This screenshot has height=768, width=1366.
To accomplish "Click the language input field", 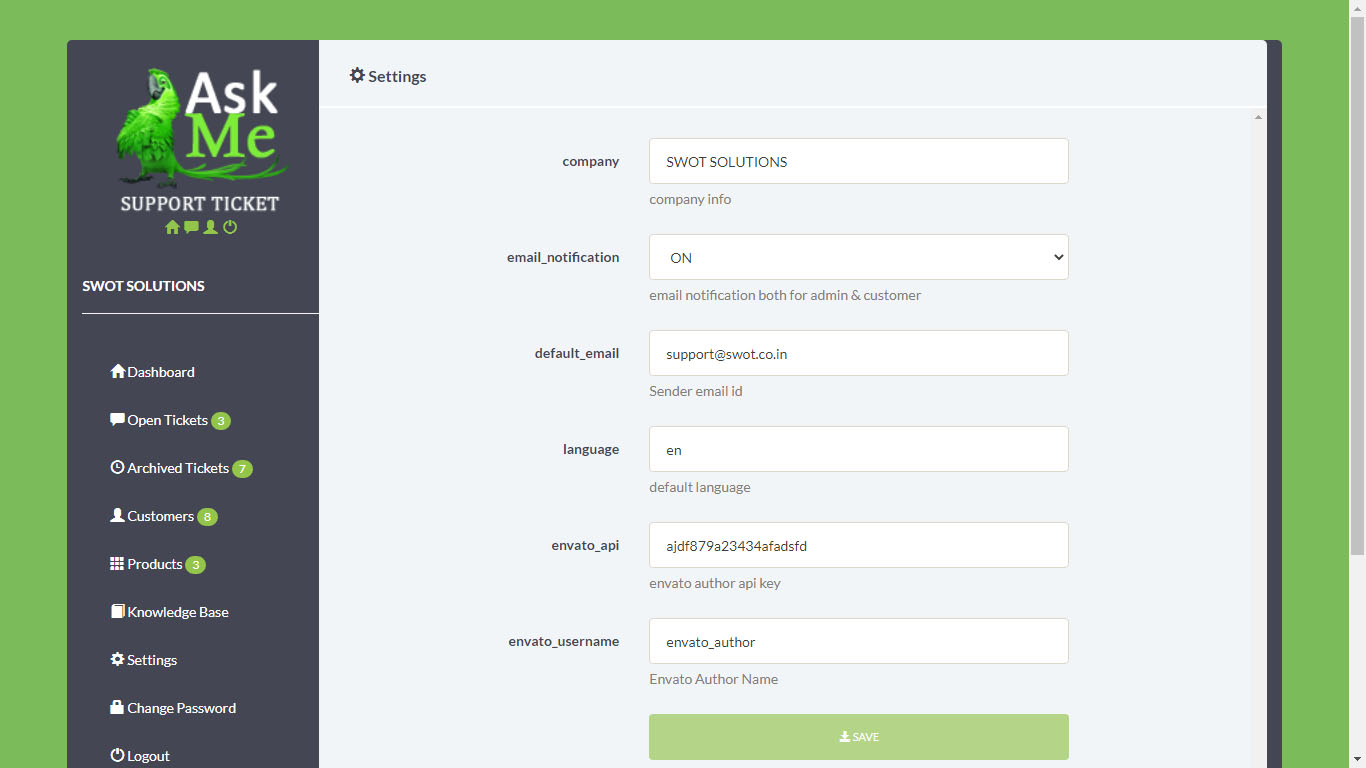I will click(x=859, y=449).
